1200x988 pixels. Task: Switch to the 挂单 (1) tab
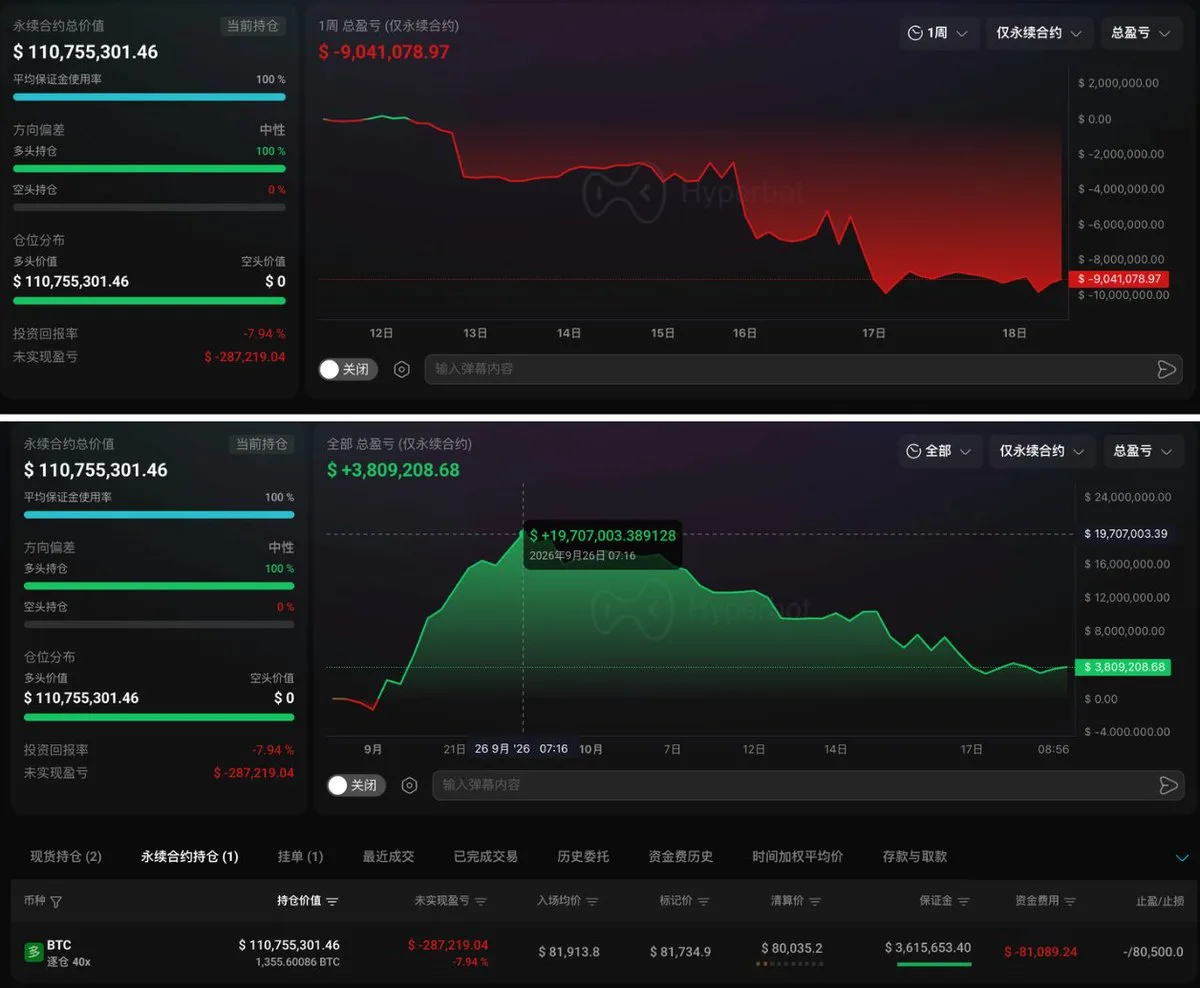300,856
